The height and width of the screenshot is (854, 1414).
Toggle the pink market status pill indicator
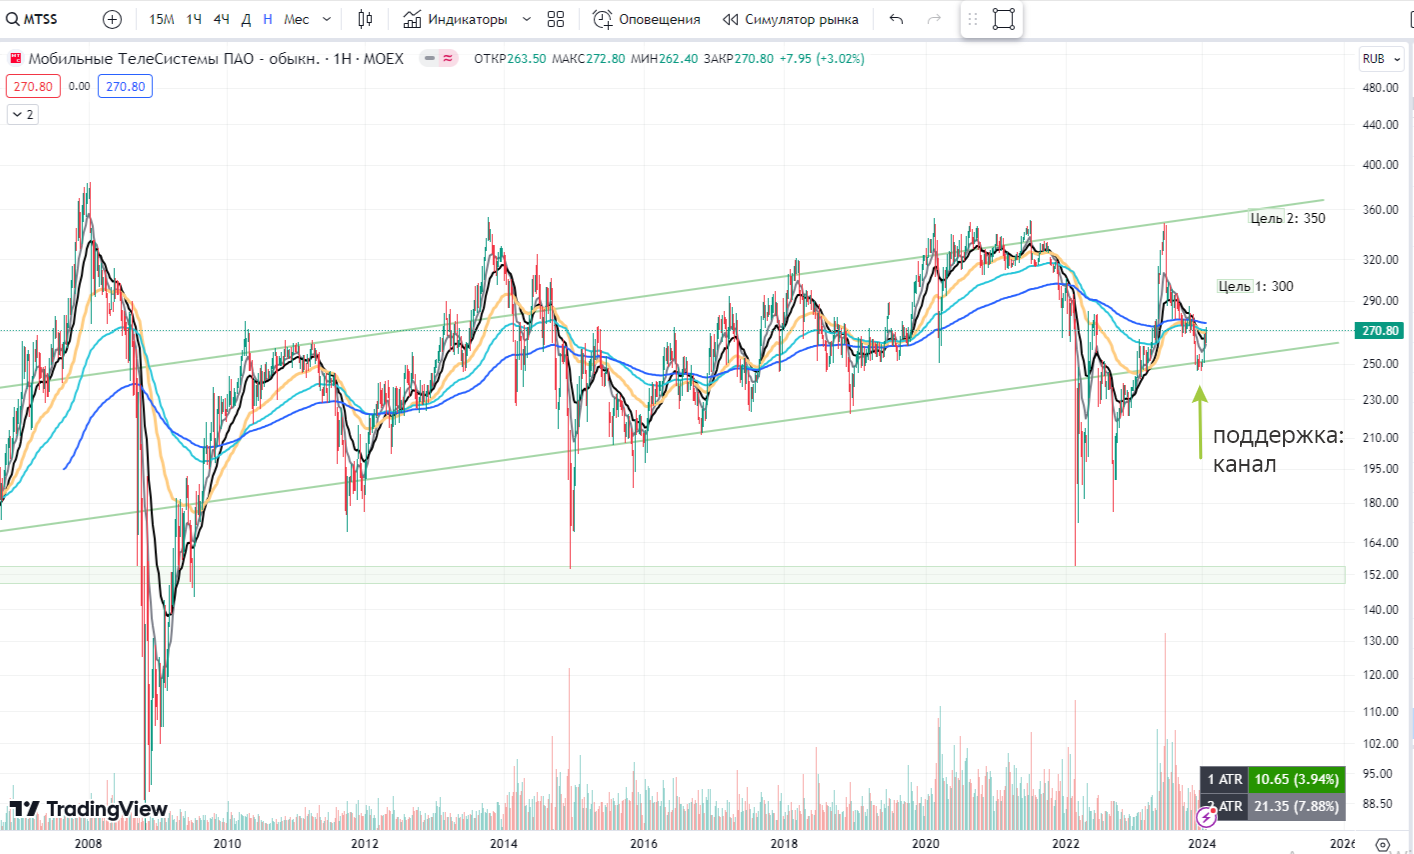(x=438, y=59)
